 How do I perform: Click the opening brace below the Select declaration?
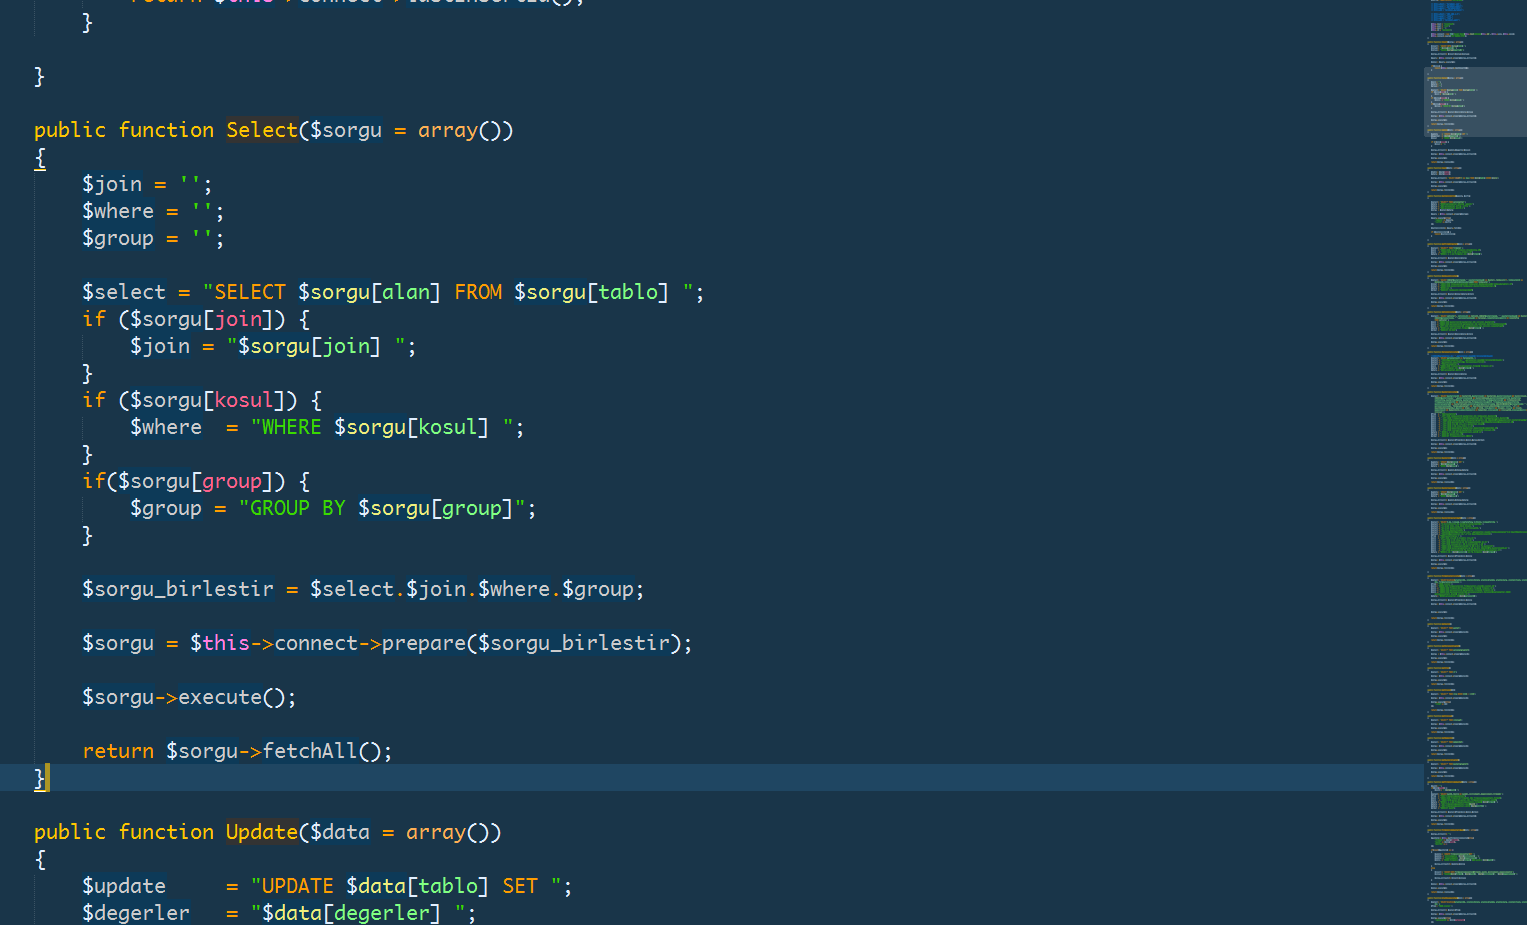(40, 158)
